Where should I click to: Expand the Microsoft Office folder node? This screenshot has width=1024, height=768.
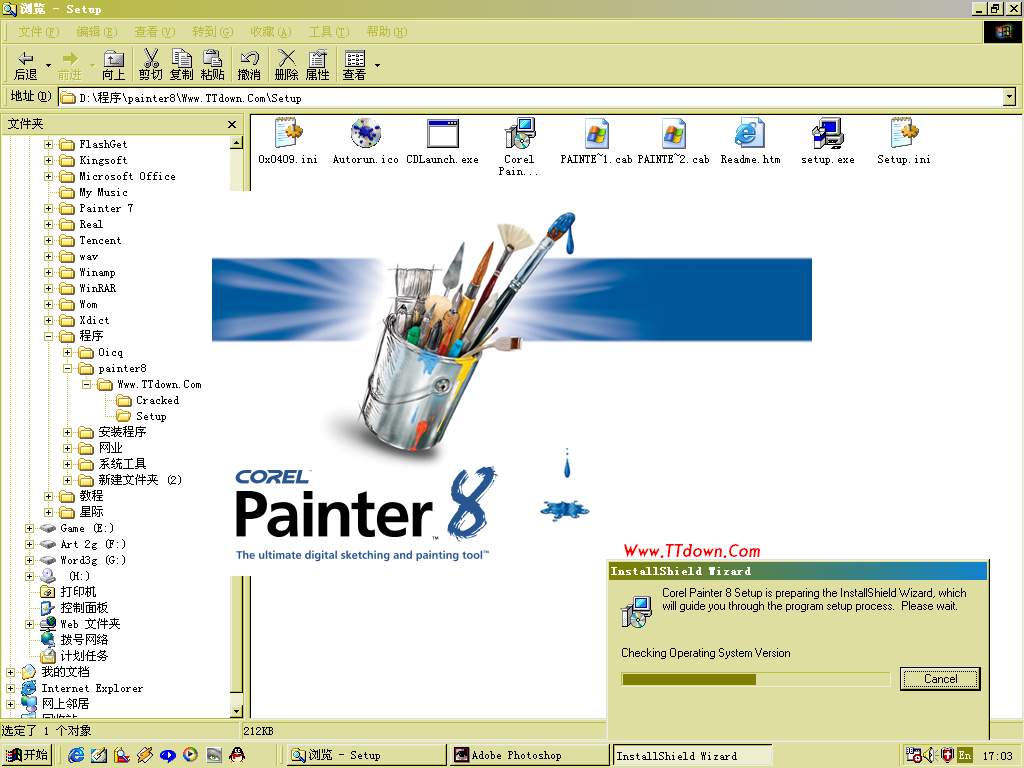[x=48, y=176]
